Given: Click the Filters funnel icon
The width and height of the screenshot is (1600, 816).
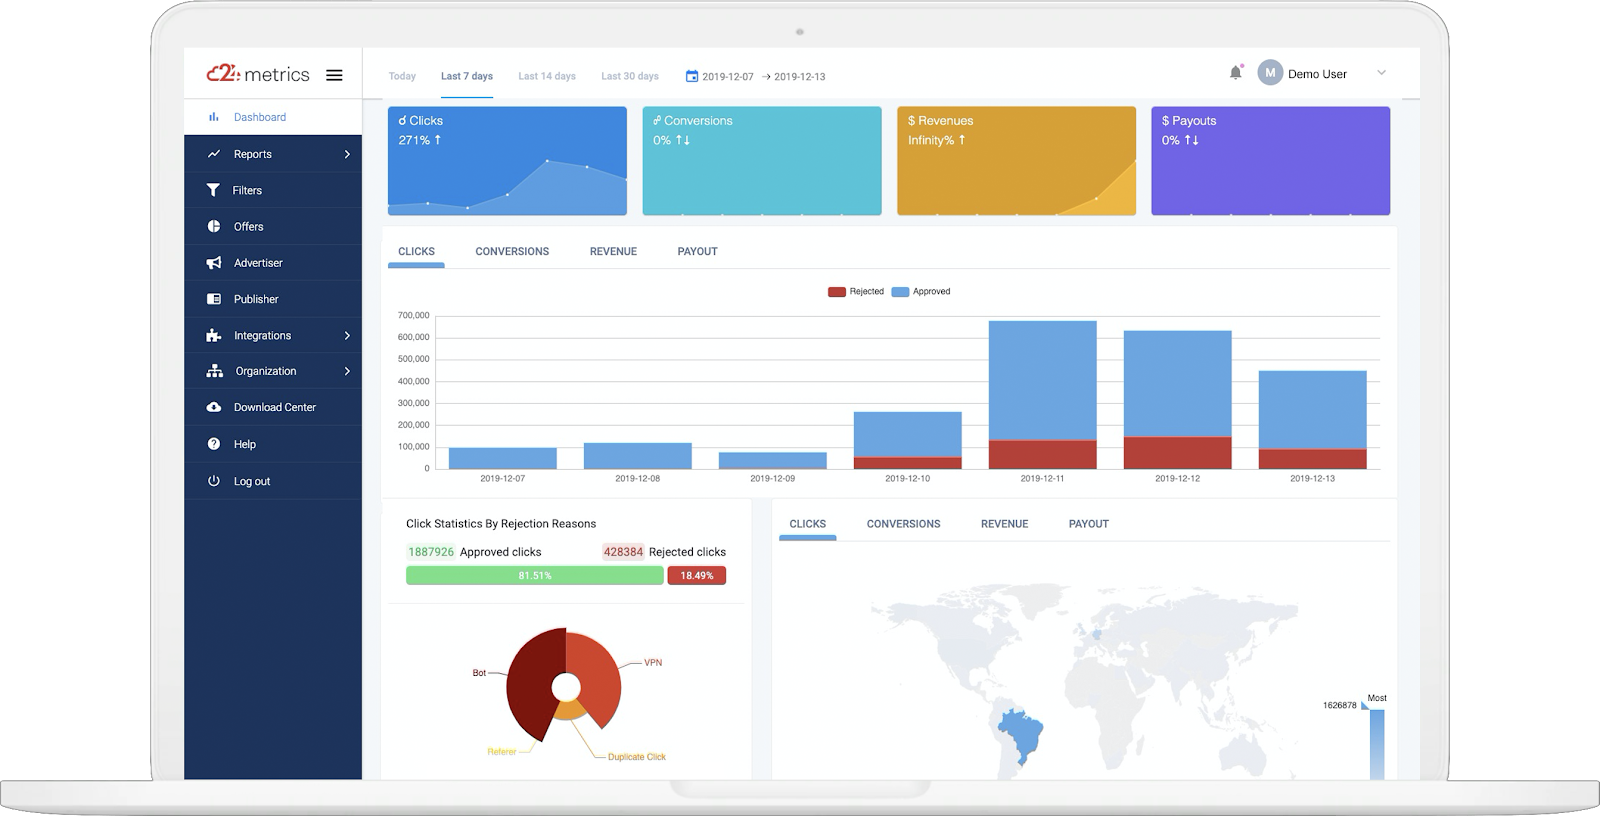Looking at the screenshot, I should (x=213, y=190).
